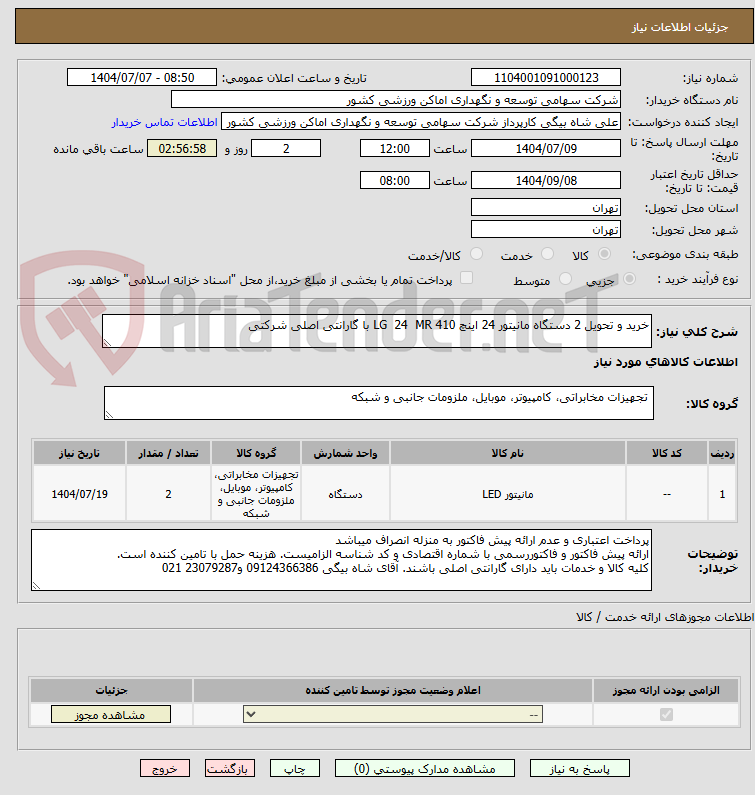Click the چاپ print button
755x795 pixels.
coord(295,769)
